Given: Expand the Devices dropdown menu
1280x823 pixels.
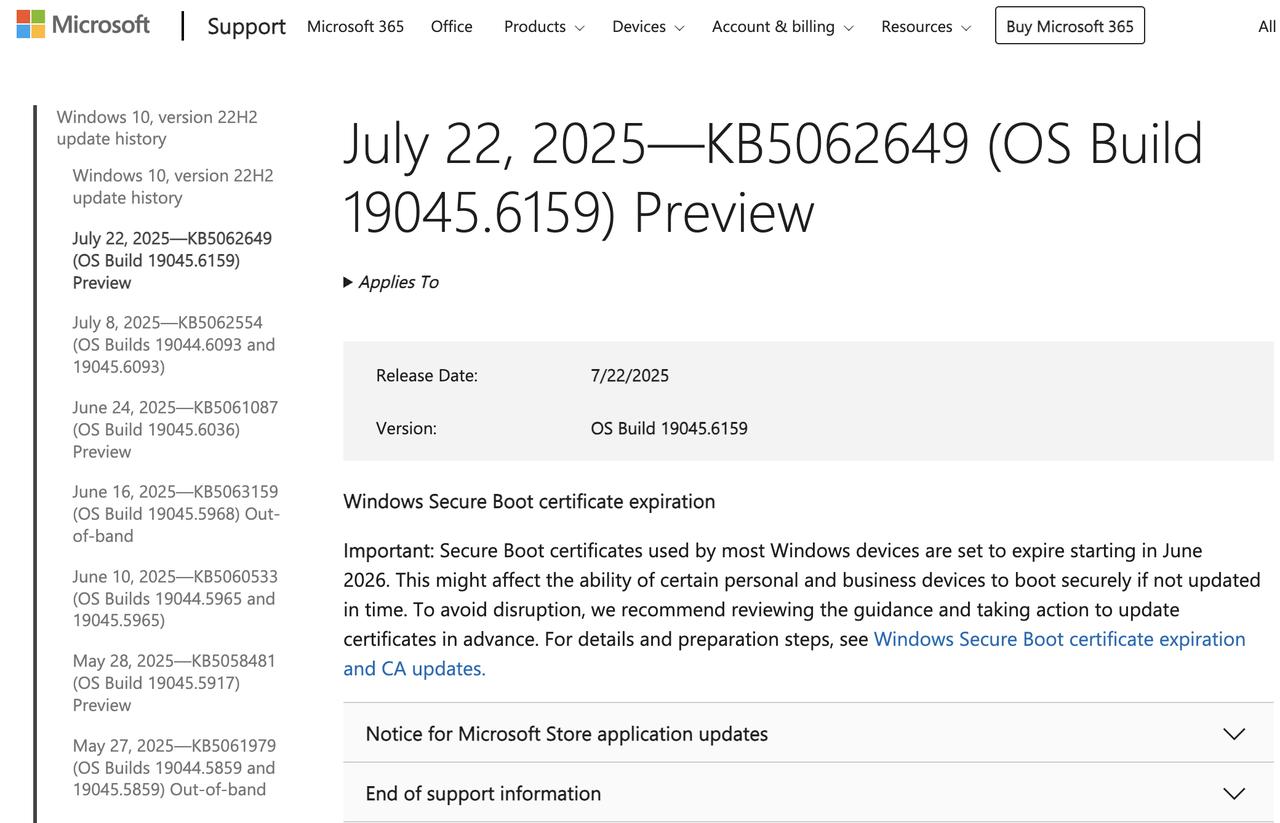Looking at the screenshot, I should pyautogui.click(x=648, y=26).
